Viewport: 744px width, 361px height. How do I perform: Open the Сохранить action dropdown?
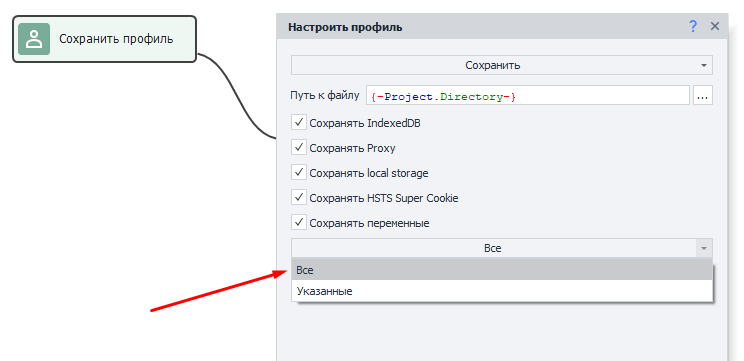[502, 65]
